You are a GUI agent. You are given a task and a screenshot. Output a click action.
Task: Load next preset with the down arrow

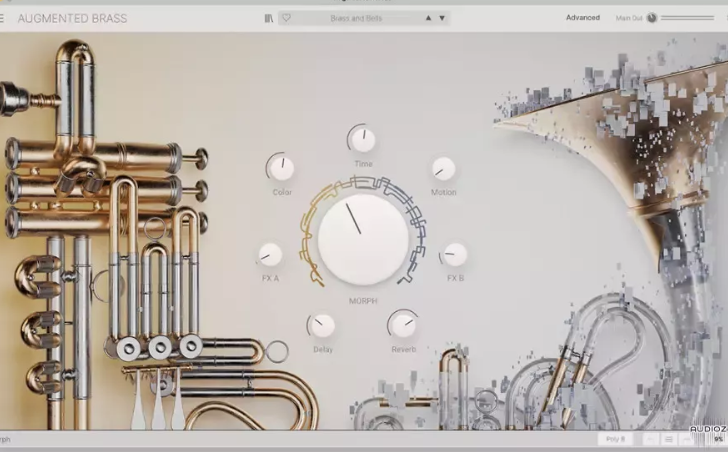click(x=442, y=18)
